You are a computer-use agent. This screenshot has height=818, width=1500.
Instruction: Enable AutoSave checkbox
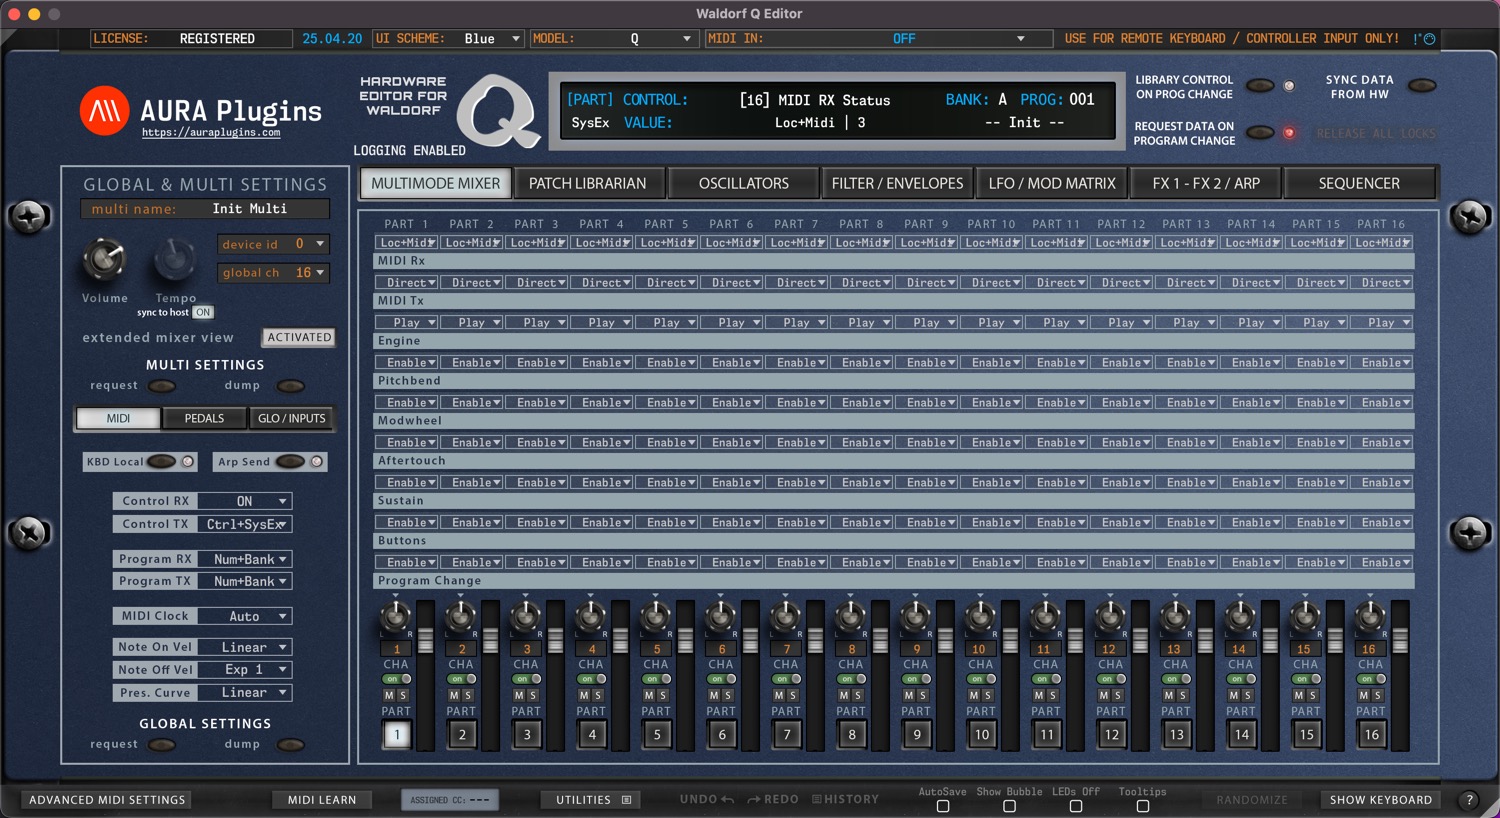coord(943,806)
